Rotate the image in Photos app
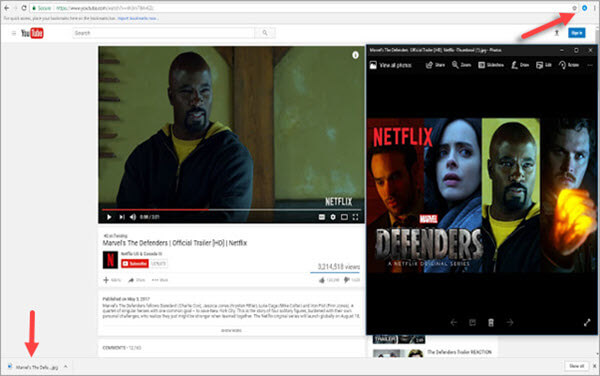The height and width of the screenshot is (376, 600). [x=569, y=65]
